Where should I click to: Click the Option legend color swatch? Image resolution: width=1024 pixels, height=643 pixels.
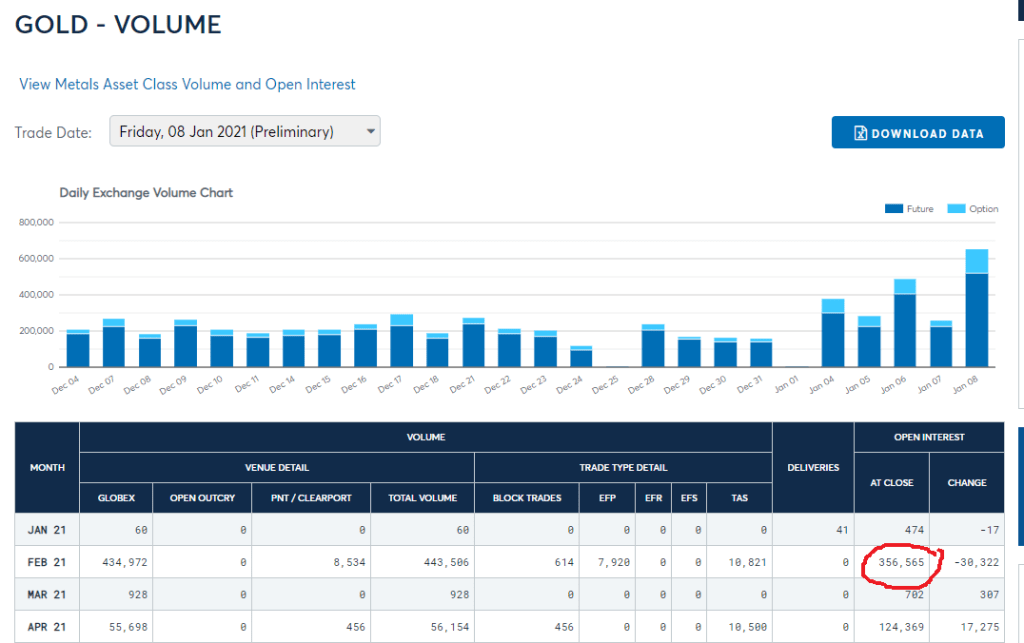coord(956,209)
